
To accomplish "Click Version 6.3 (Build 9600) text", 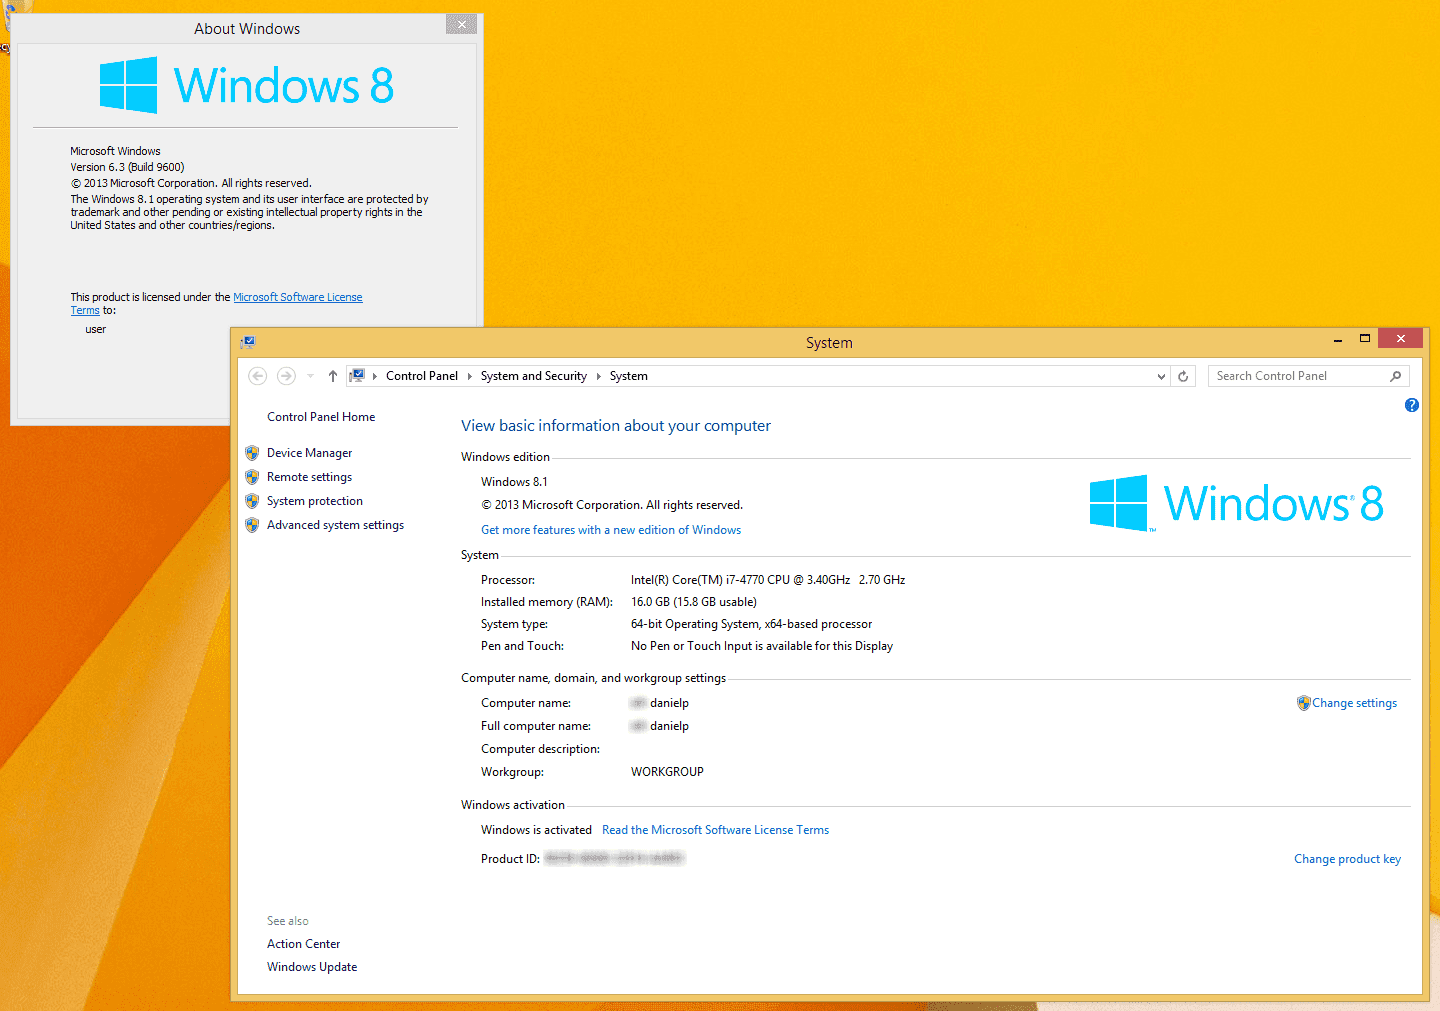I will (x=127, y=167).
